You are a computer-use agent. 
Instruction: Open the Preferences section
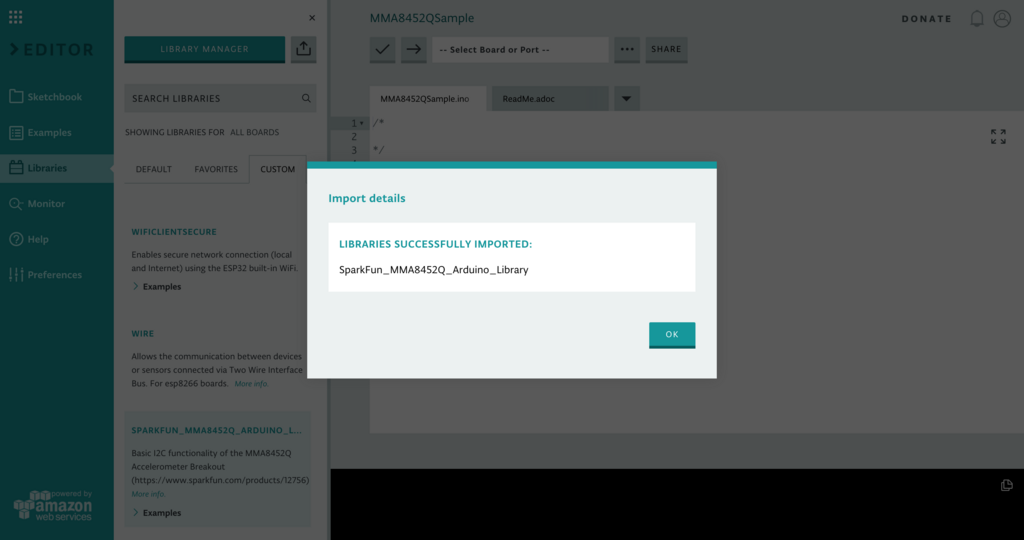45,275
